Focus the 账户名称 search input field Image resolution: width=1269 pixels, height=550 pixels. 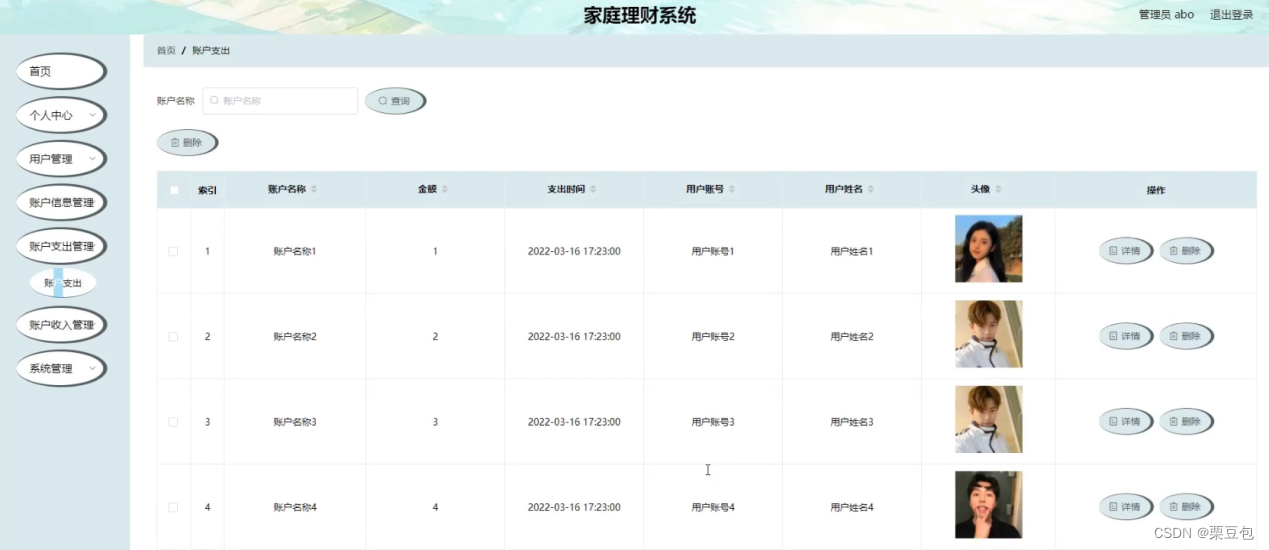click(x=280, y=101)
